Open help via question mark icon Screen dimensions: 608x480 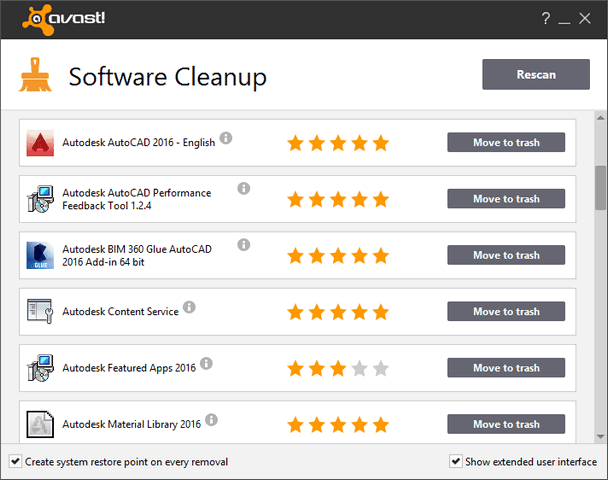546,18
